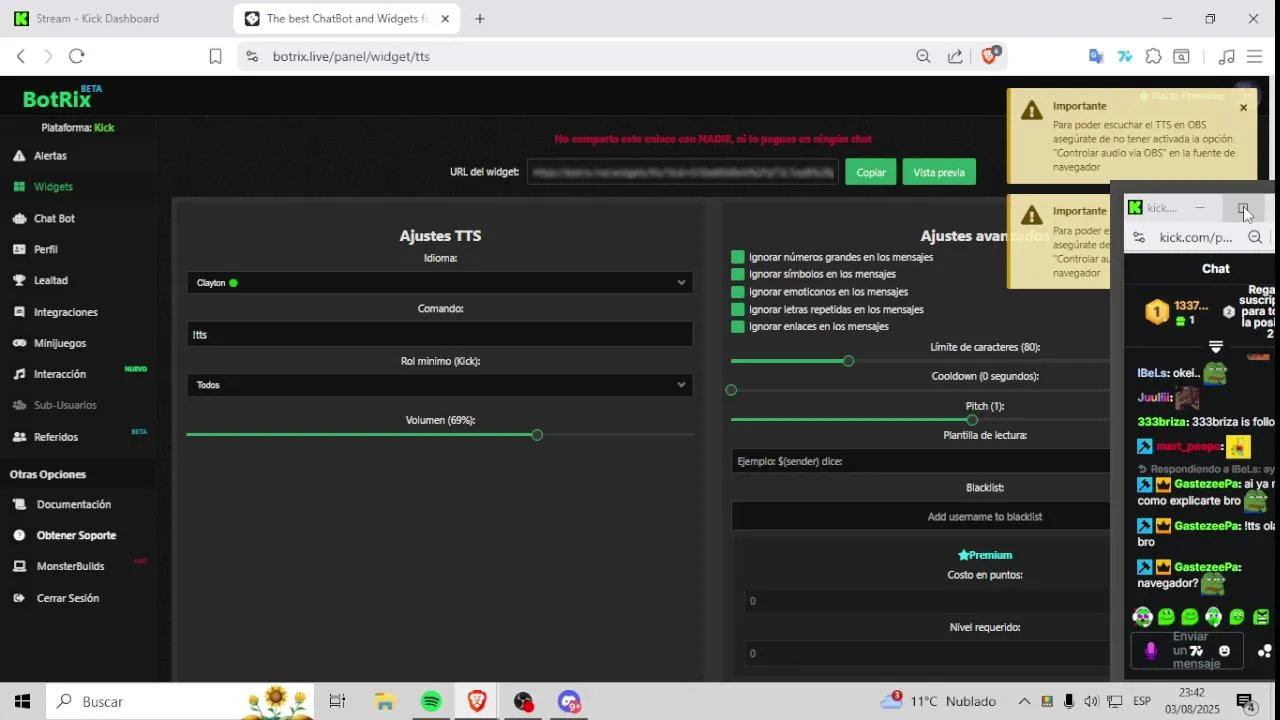Open the Interacción music section
1280x720 pixels.
pos(49,374)
